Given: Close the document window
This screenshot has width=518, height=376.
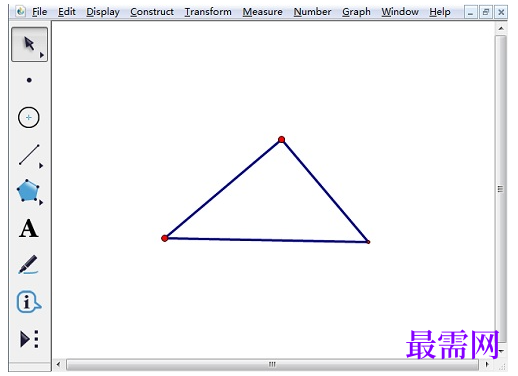Looking at the screenshot, I should (x=501, y=13).
